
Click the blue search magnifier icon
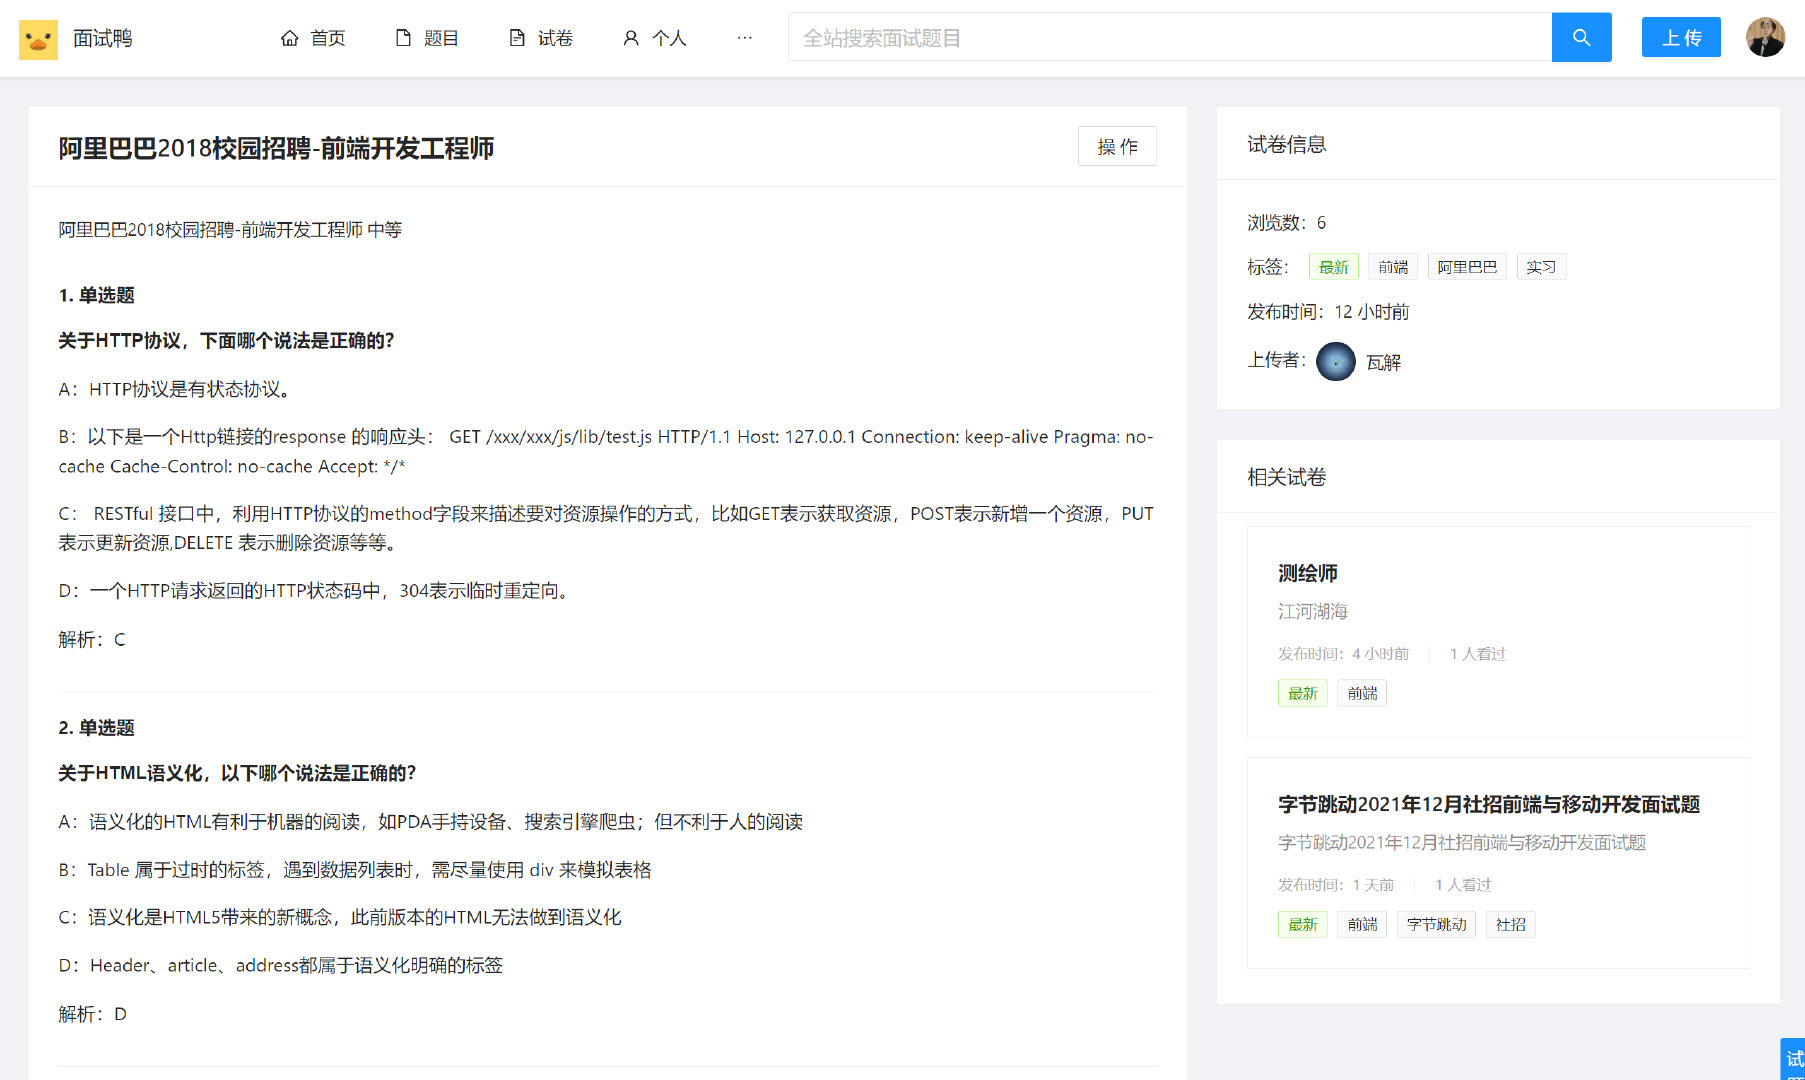click(x=1581, y=37)
